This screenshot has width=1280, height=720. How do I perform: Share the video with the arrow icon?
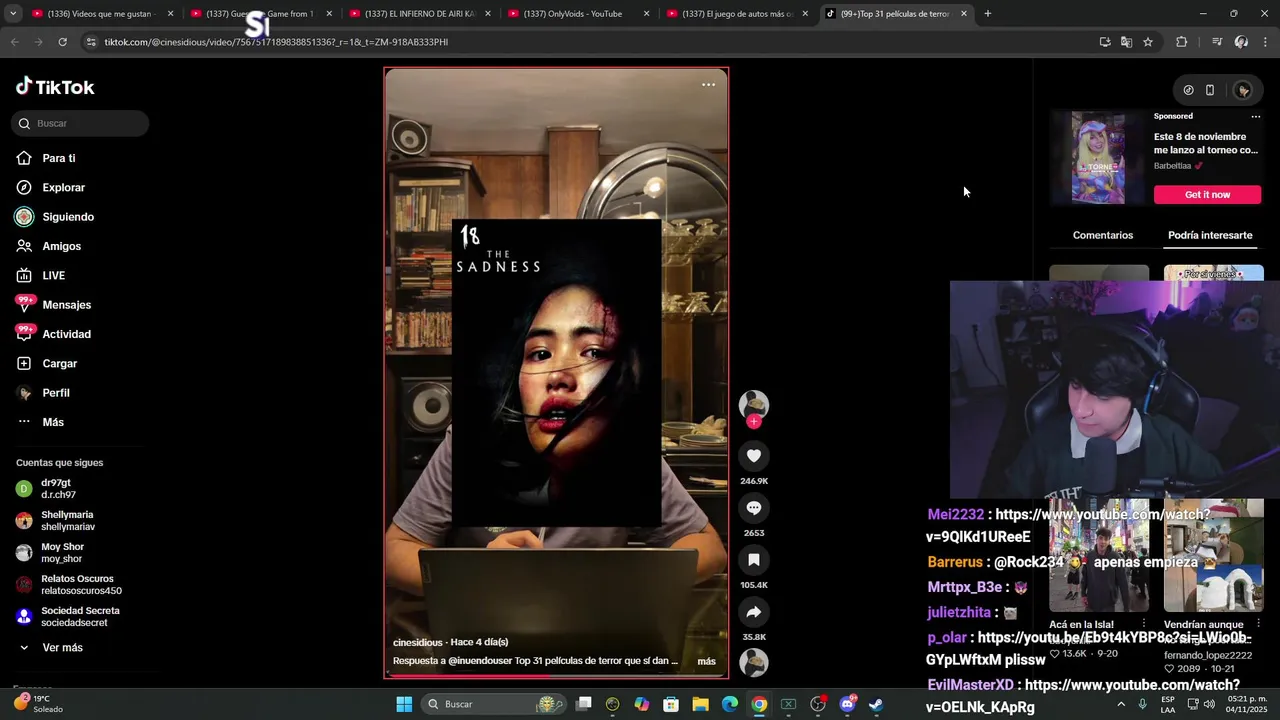tap(754, 612)
